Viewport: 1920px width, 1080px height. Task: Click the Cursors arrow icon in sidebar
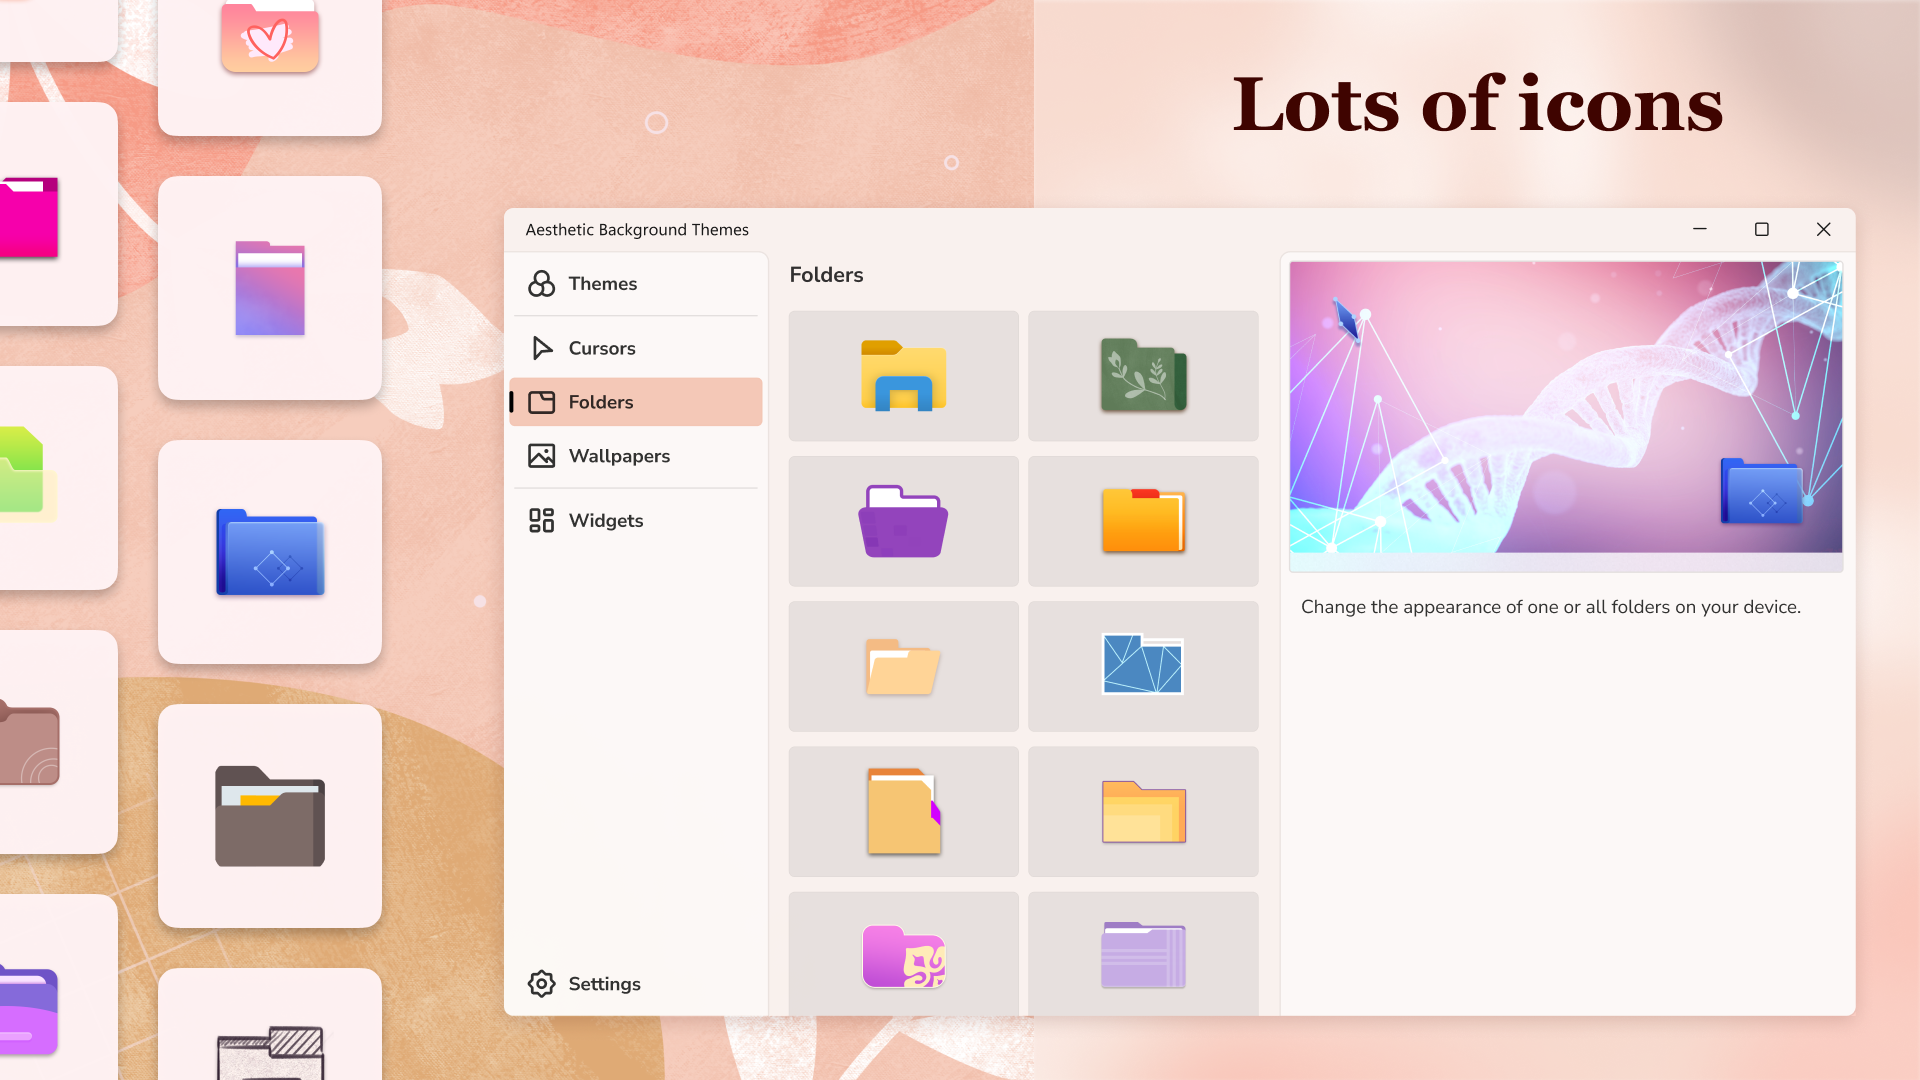pos(541,348)
